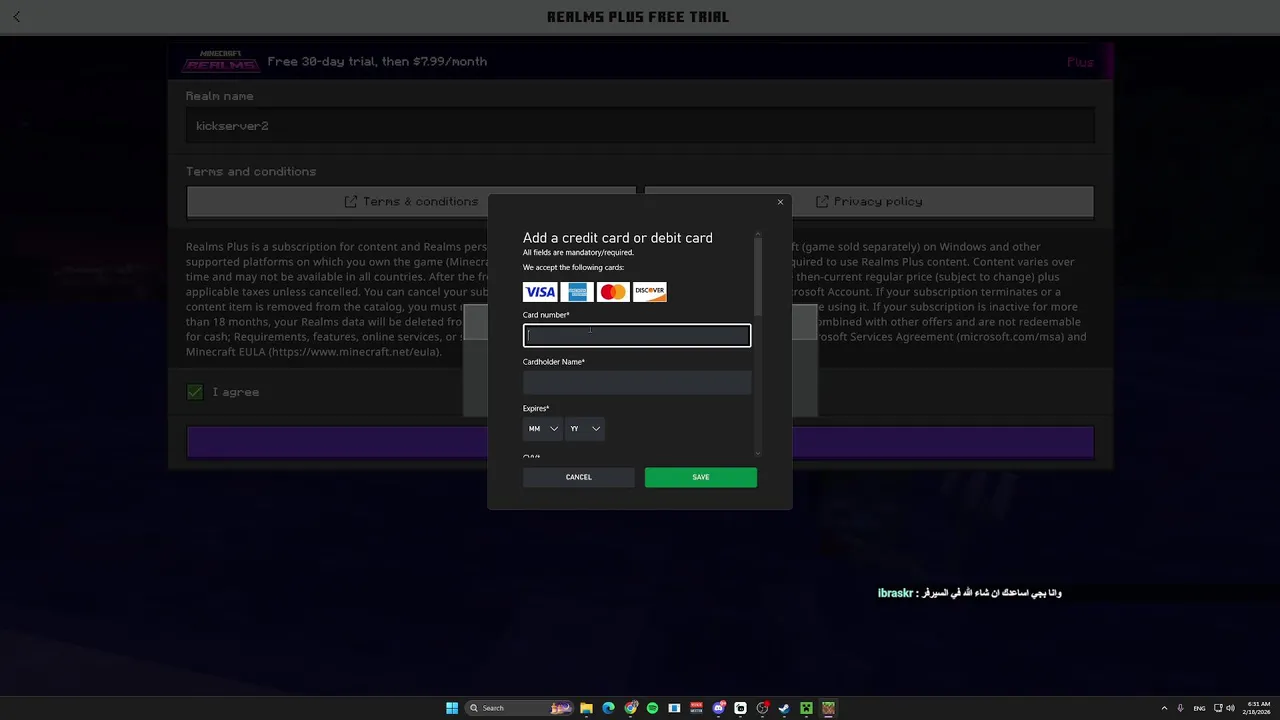The width and height of the screenshot is (1280, 720).
Task: Click the Cancel button in card dialog
Action: [579, 477]
